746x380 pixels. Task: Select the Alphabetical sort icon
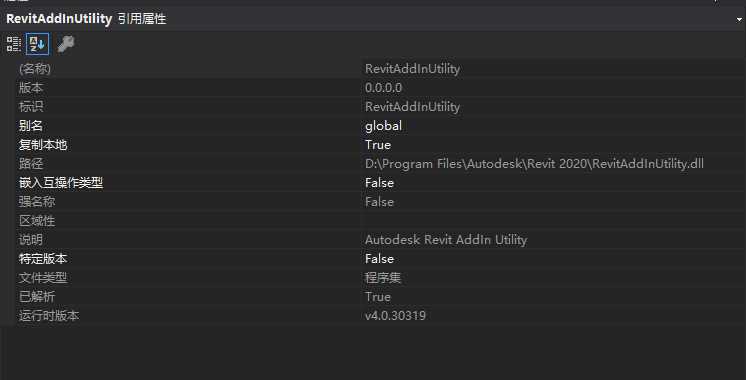click(37, 44)
